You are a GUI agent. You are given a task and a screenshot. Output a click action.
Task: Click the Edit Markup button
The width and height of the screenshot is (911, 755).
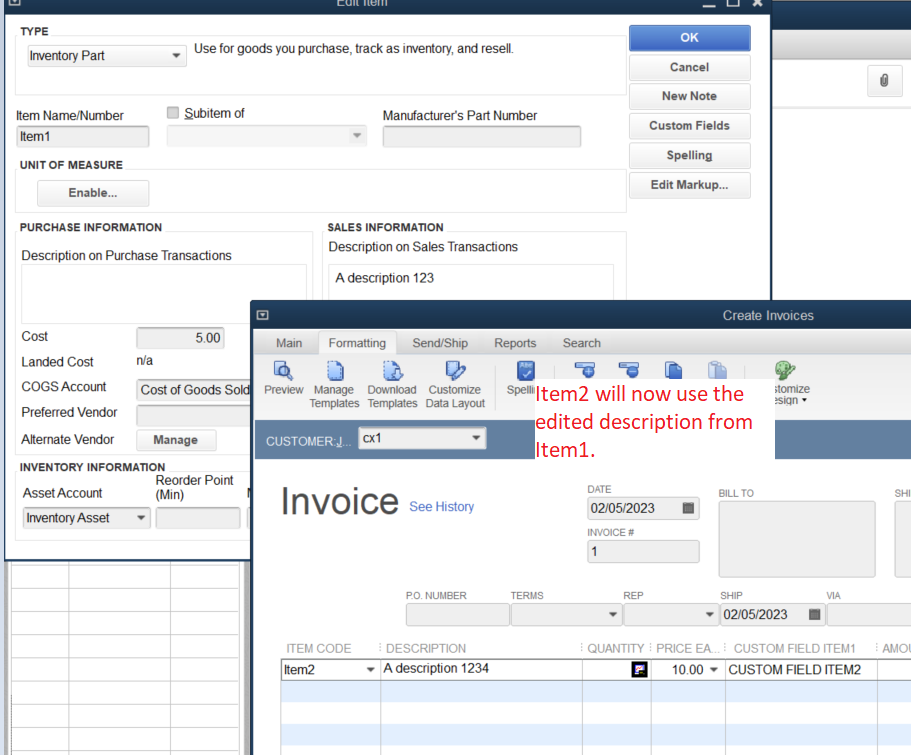pos(689,185)
